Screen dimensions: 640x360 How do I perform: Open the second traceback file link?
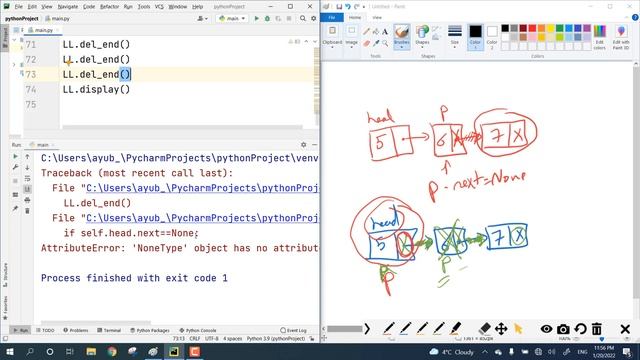point(202,218)
